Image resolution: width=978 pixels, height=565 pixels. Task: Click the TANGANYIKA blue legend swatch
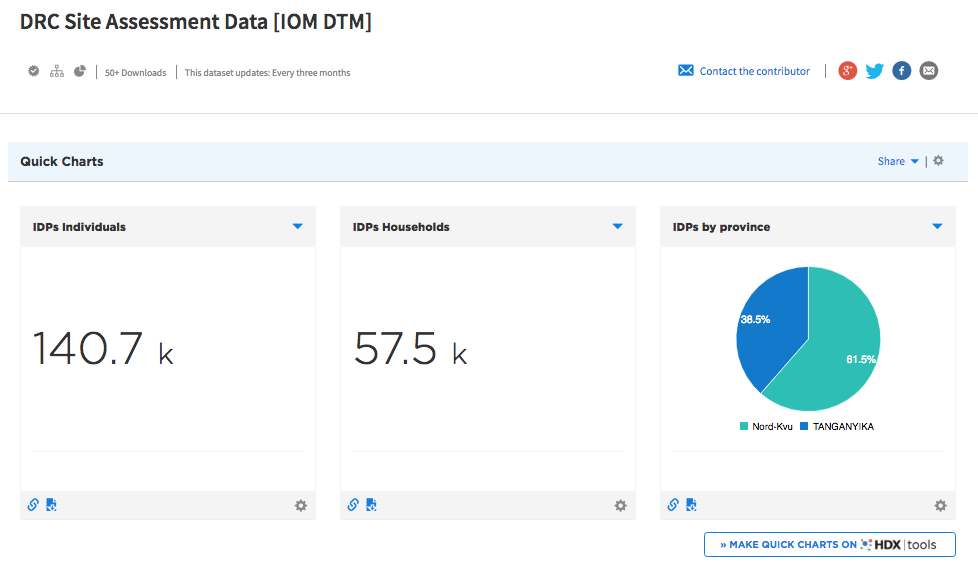click(804, 427)
